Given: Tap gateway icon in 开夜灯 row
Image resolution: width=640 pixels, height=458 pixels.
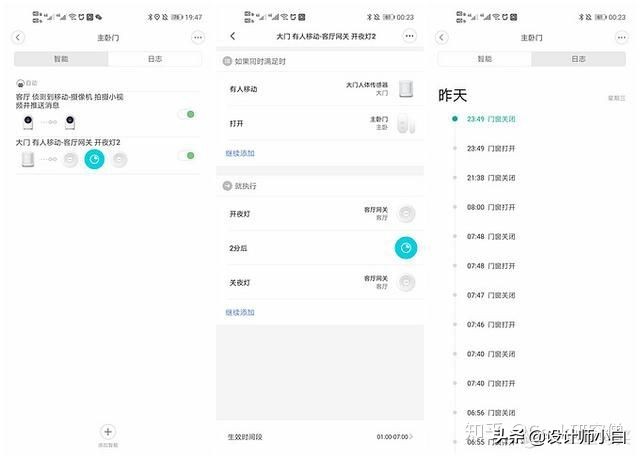Looking at the screenshot, I should 406,213.
